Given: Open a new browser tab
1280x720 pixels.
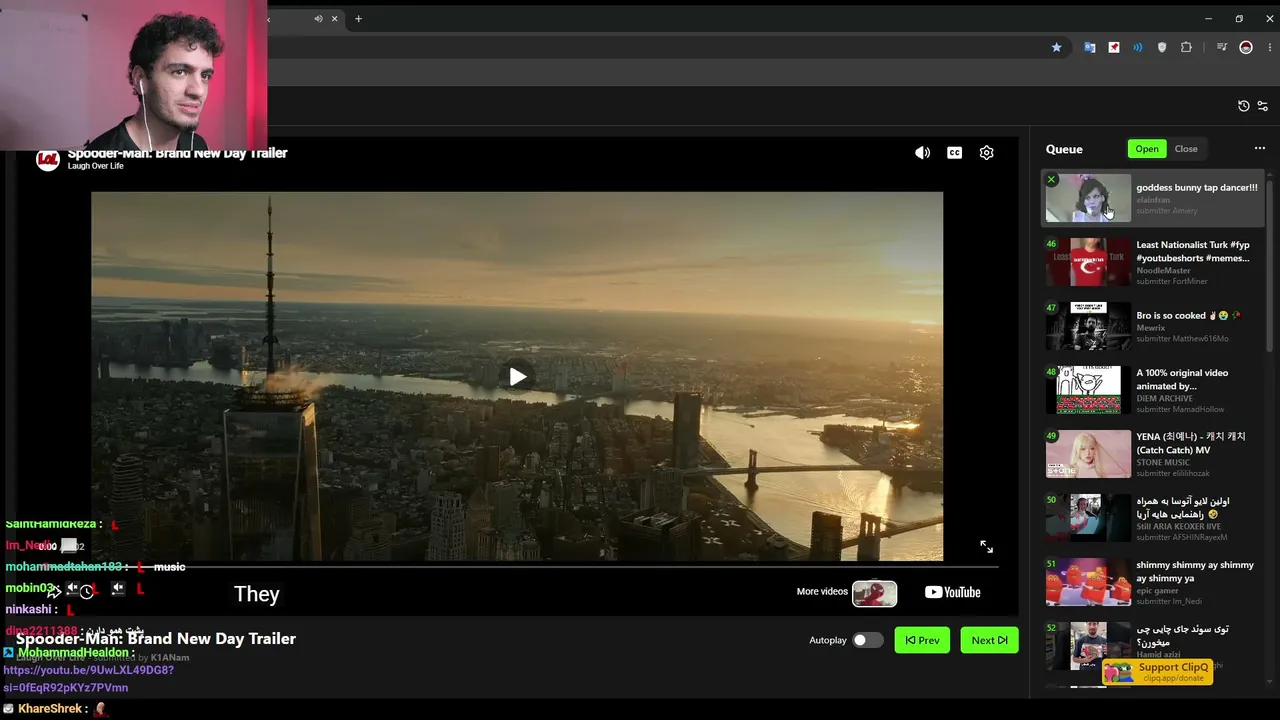Looking at the screenshot, I should pyautogui.click(x=358, y=18).
